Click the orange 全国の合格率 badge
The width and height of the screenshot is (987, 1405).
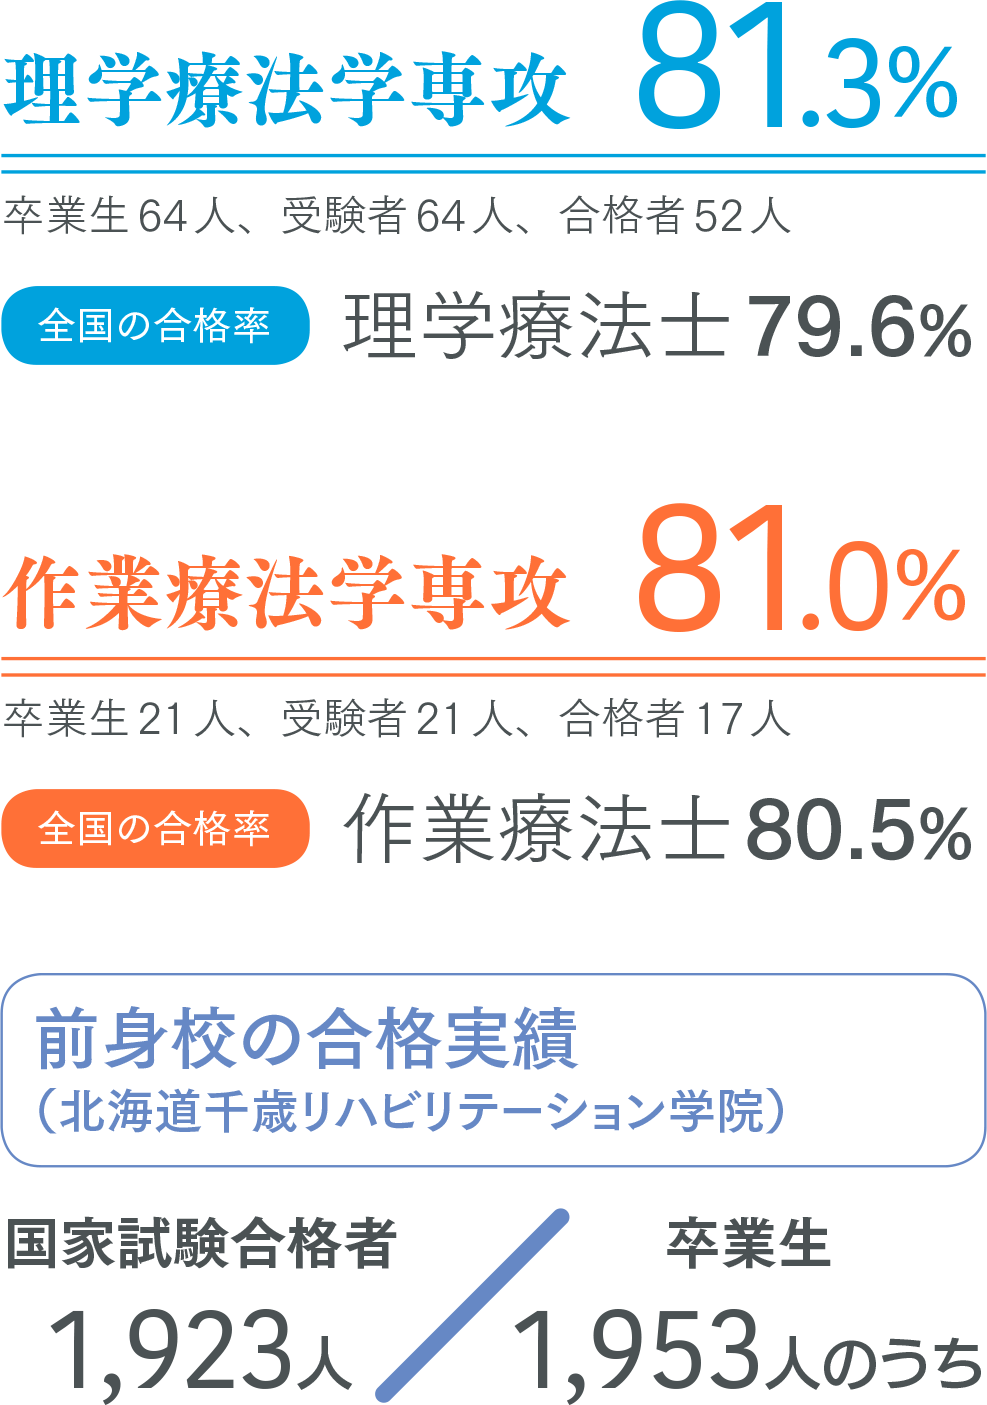[x=155, y=829]
